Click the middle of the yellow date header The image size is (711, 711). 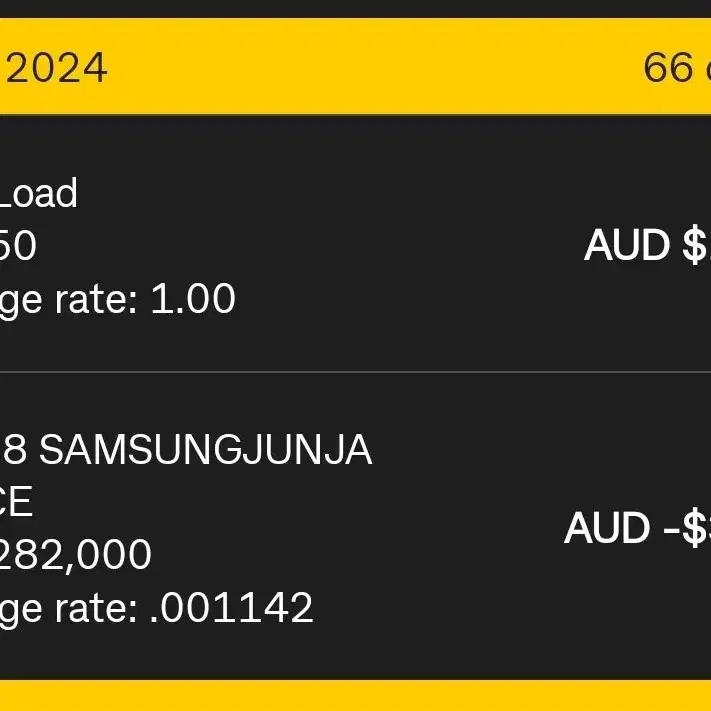point(356,67)
